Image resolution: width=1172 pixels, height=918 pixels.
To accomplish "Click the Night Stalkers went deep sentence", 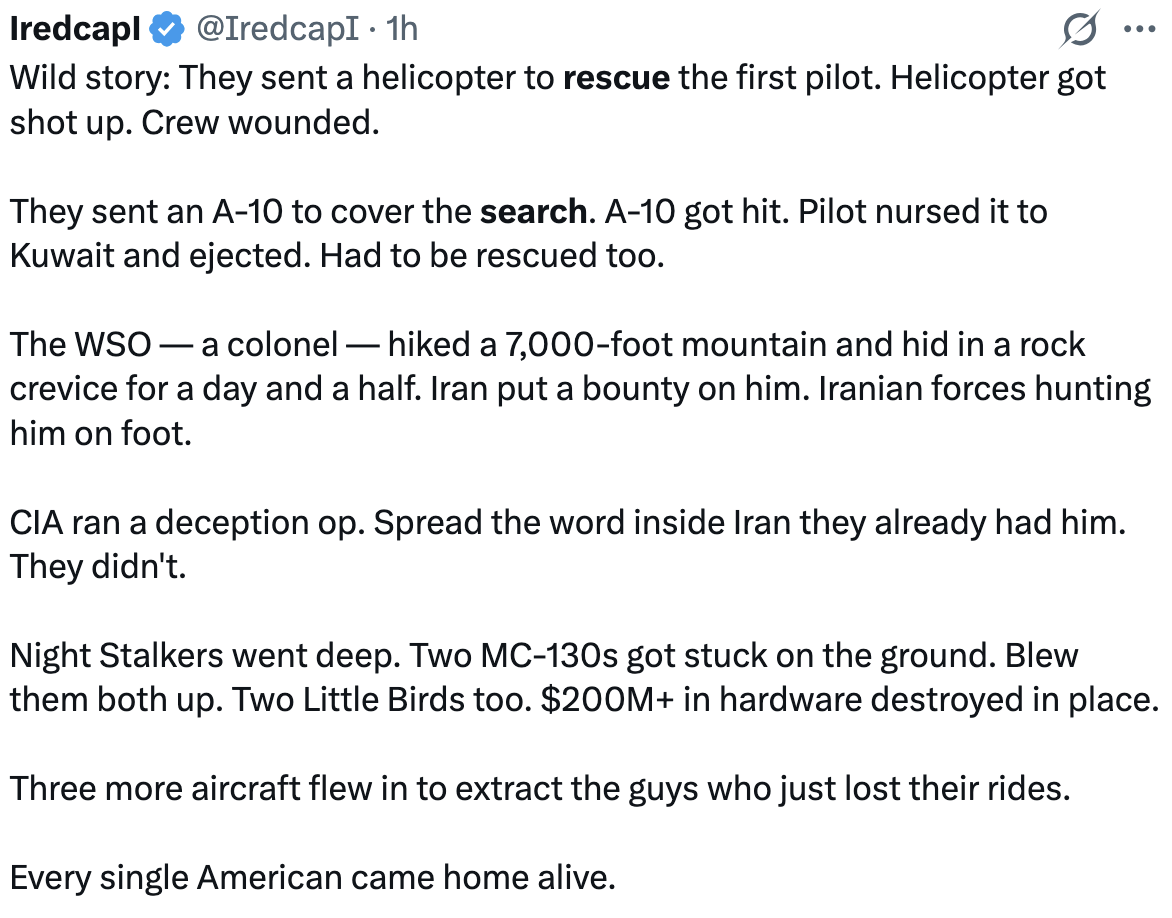I will pos(206,656).
